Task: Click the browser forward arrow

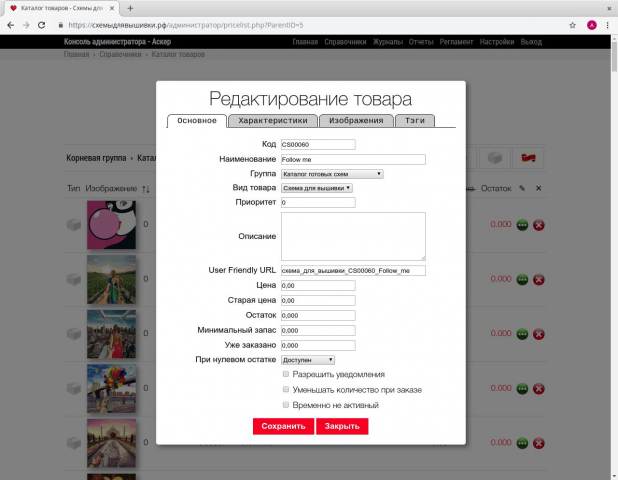Action: click(26, 25)
